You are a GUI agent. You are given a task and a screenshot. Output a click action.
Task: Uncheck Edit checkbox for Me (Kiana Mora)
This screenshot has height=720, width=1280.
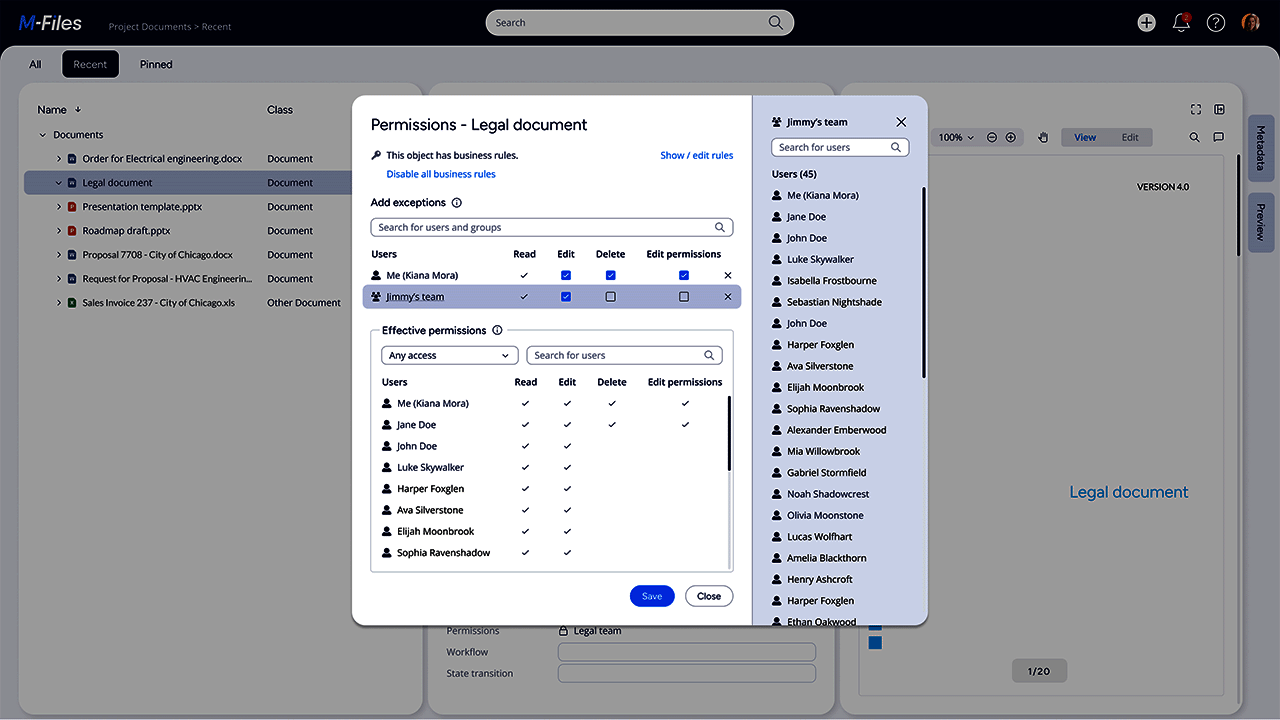click(566, 275)
